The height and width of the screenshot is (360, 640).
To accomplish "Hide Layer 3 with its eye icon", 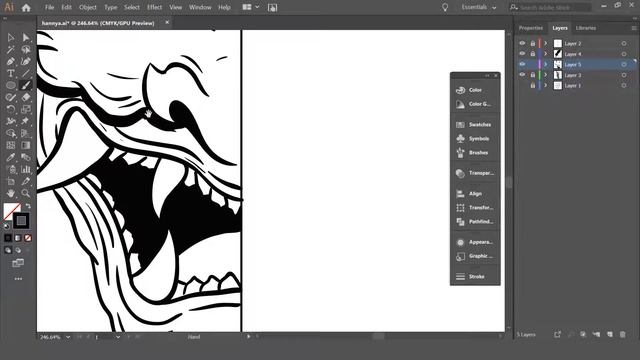I will pos(522,75).
